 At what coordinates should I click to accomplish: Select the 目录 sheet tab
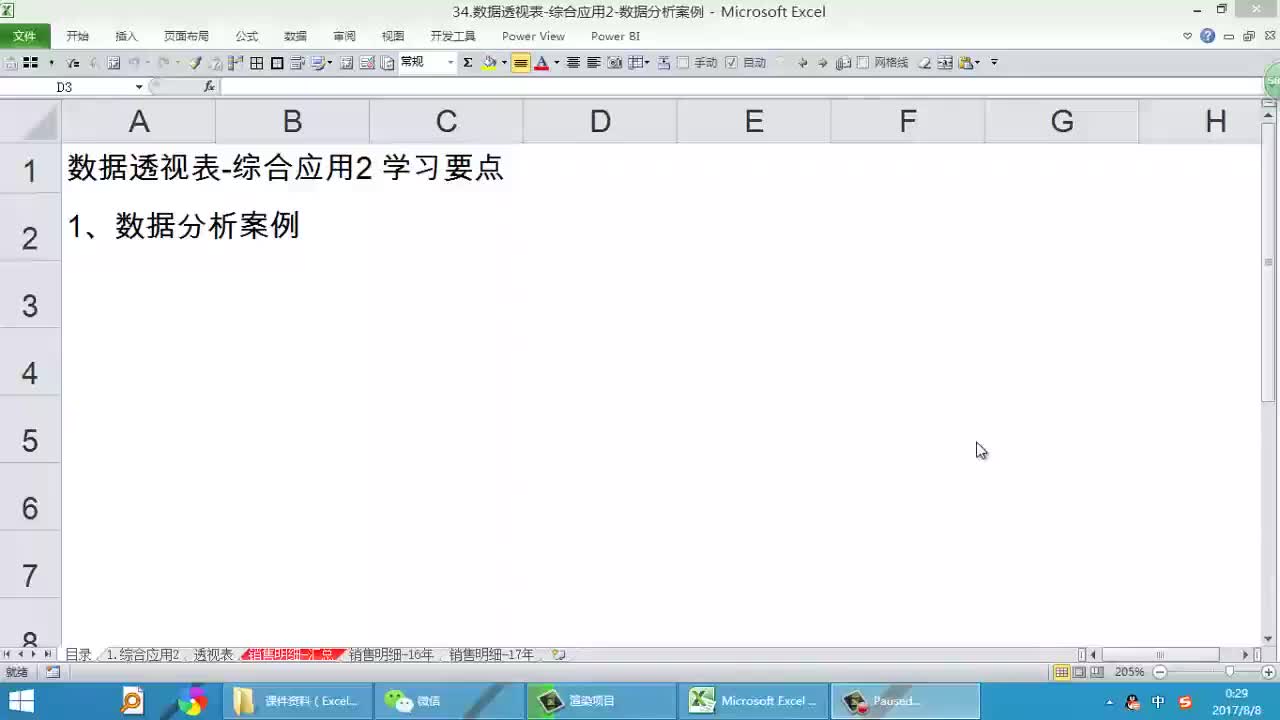[x=78, y=655]
